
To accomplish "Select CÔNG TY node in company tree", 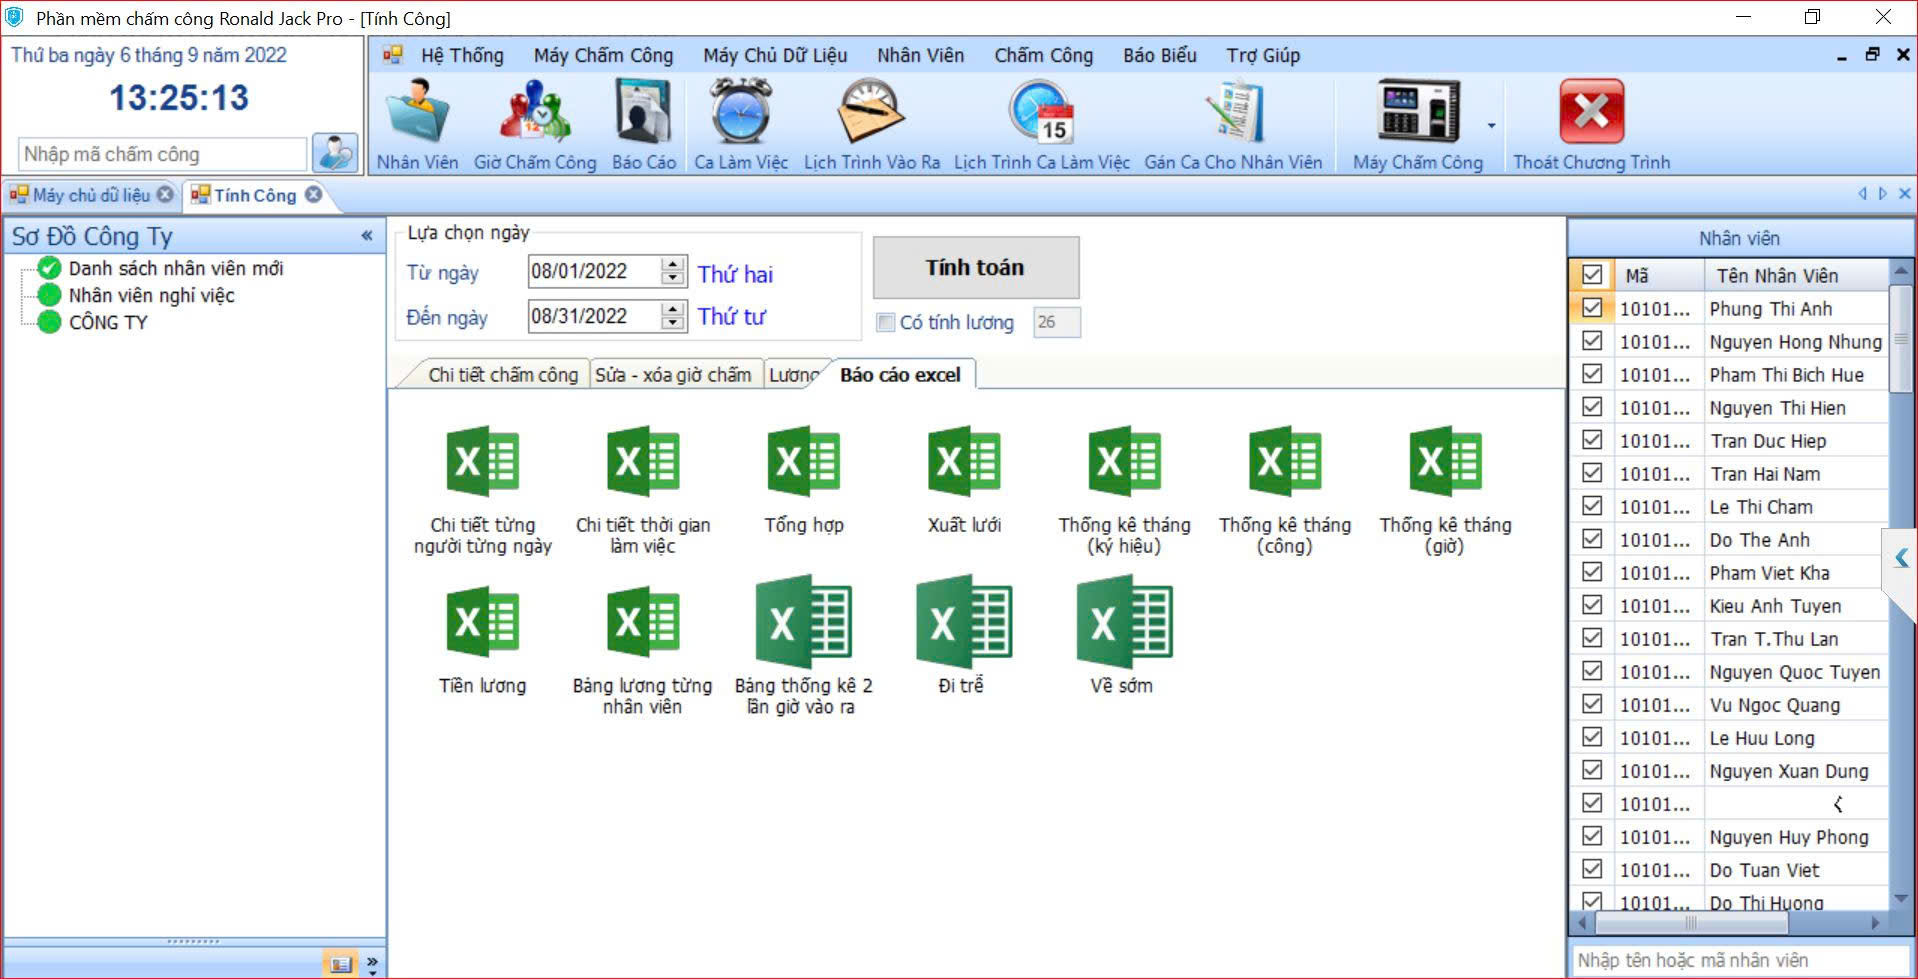I will (x=108, y=322).
